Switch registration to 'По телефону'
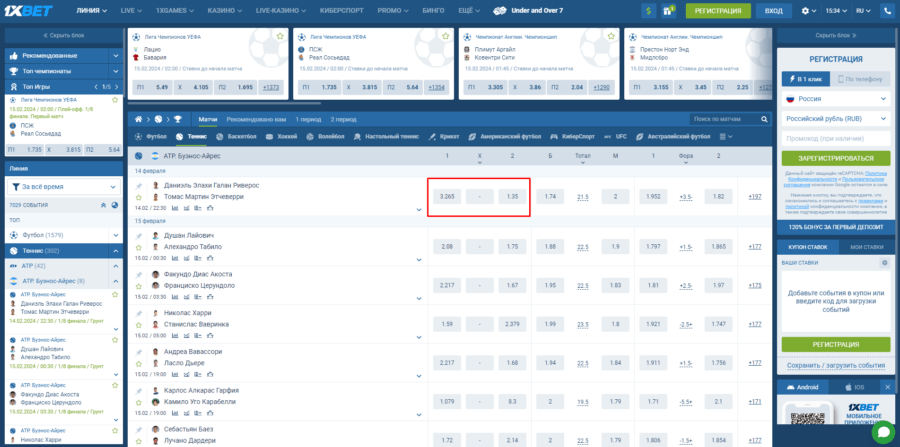 860,78
